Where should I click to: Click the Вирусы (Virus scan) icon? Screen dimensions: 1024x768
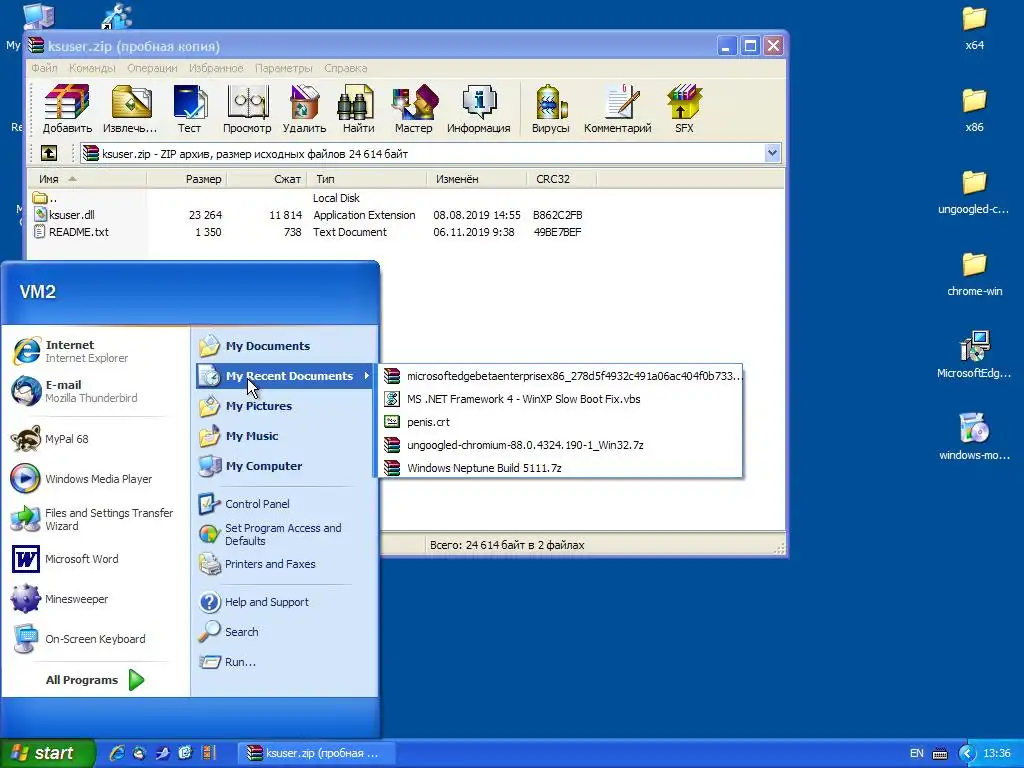tap(551, 108)
